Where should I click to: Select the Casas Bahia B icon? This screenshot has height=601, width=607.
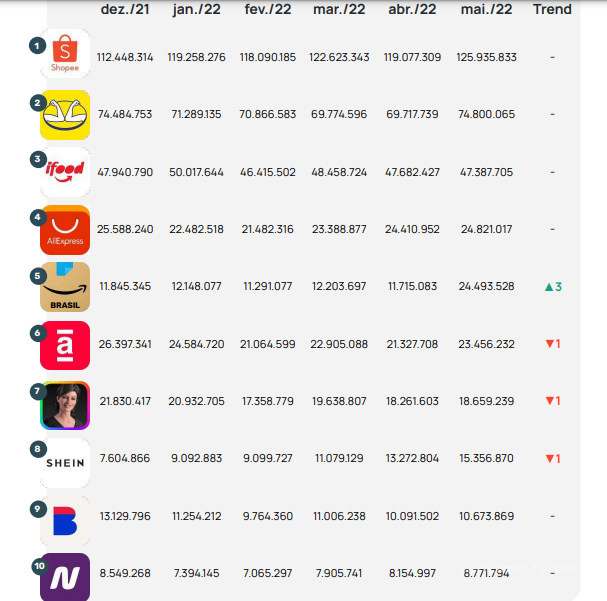(65, 521)
